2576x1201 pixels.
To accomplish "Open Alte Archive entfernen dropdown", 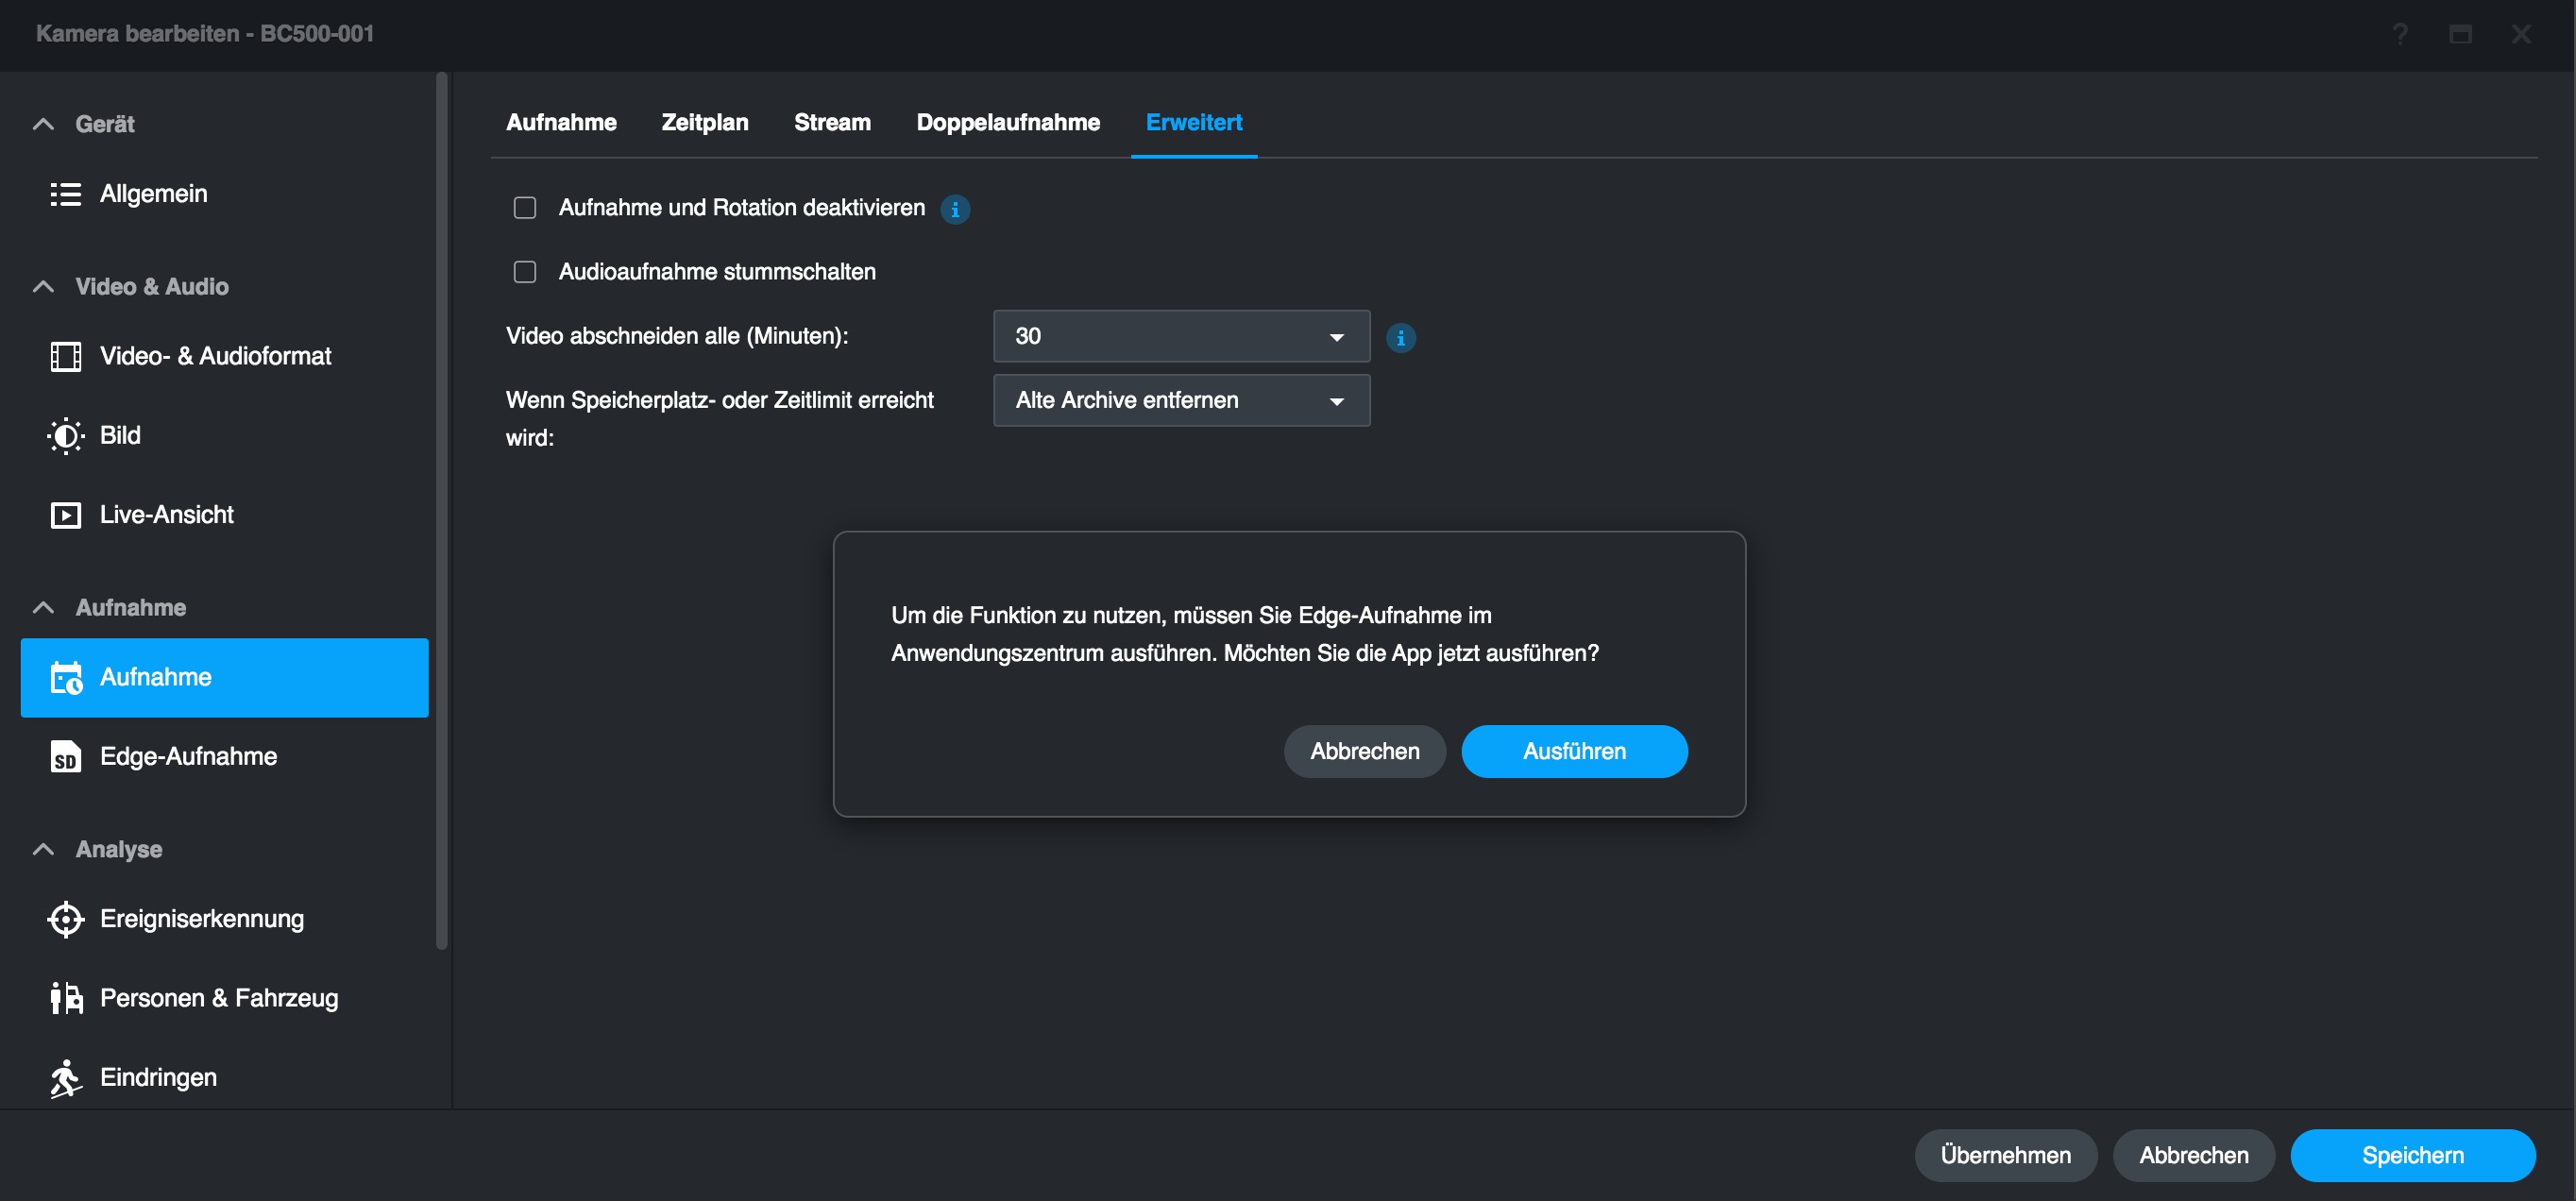I will pyautogui.click(x=1181, y=400).
